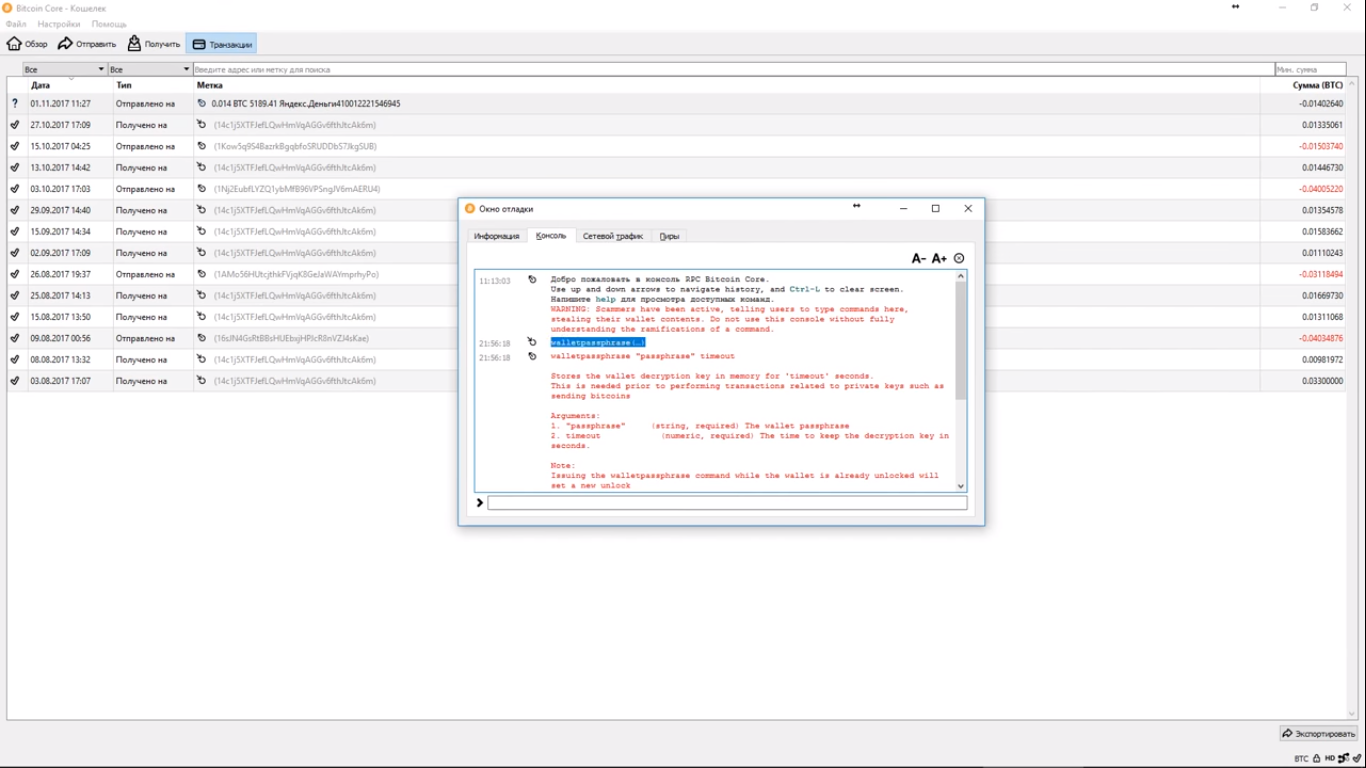
Task: Switch to Информация tab in debug window
Action: point(496,236)
